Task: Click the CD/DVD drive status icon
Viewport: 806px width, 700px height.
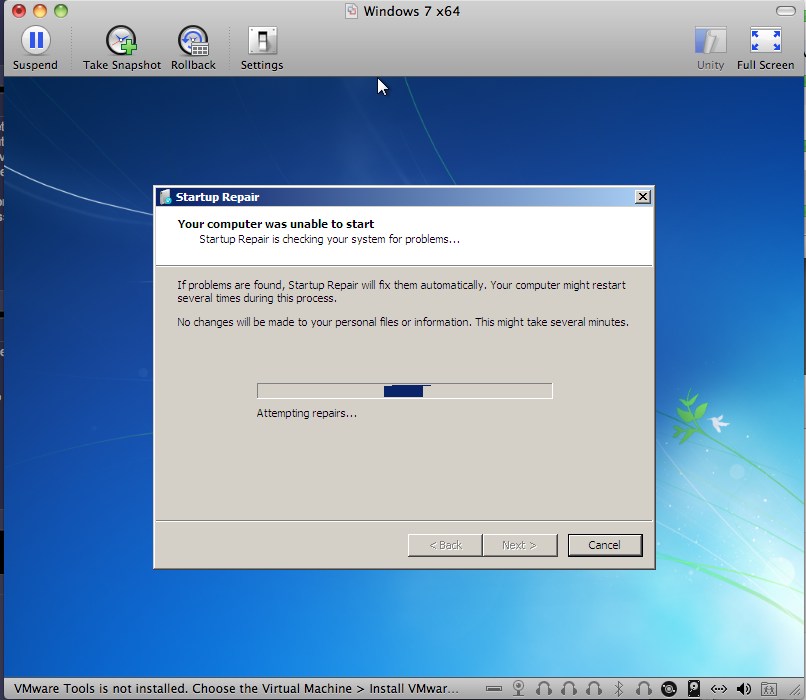Action: [669, 688]
